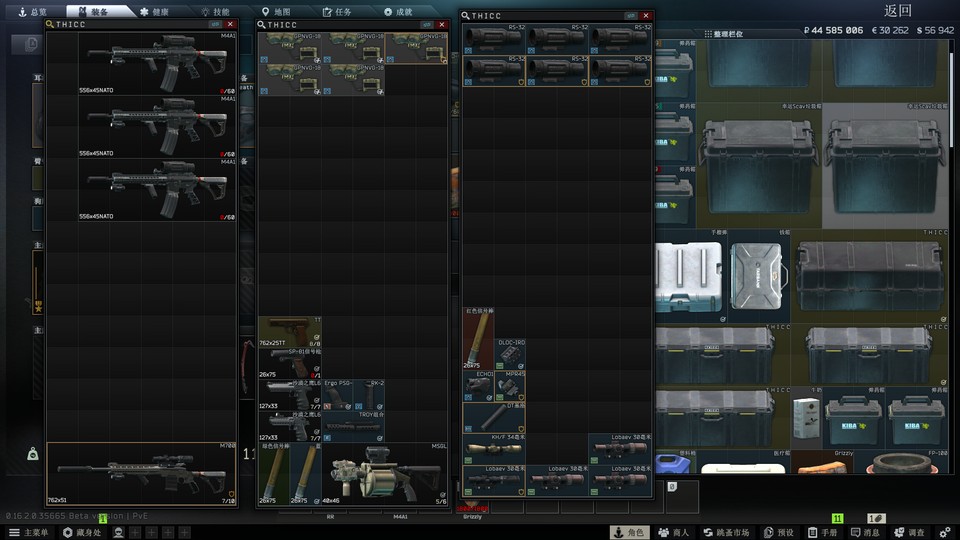This screenshot has height=540, width=960.
Task: Click the M4A1 quick-slot label at bottom
Action: point(400,517)
